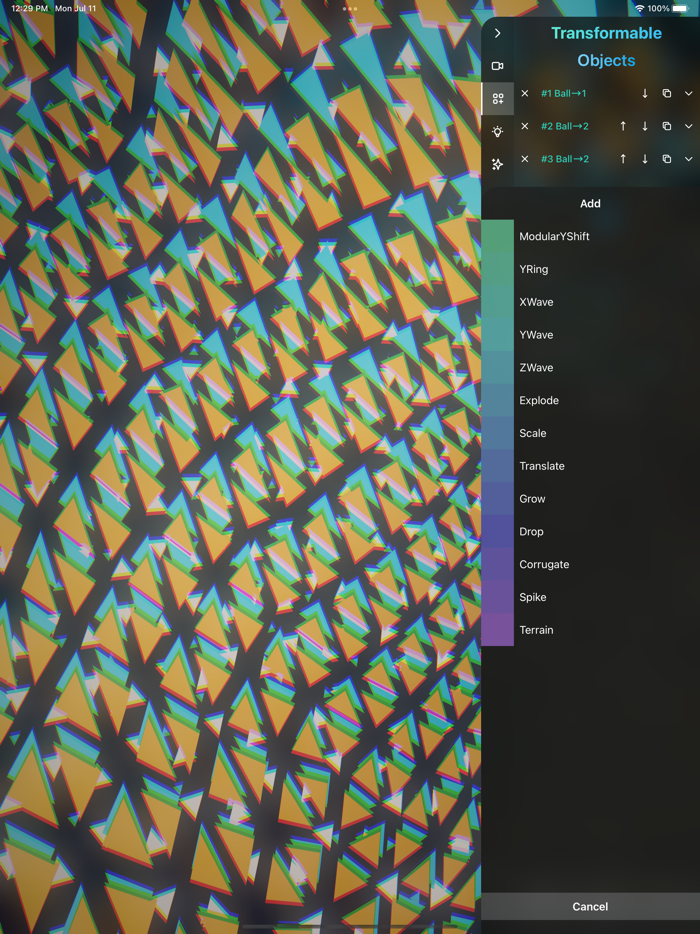Remove object #1 Ball→1
Viewport: 700px width, 934px height.
point(525,94)
